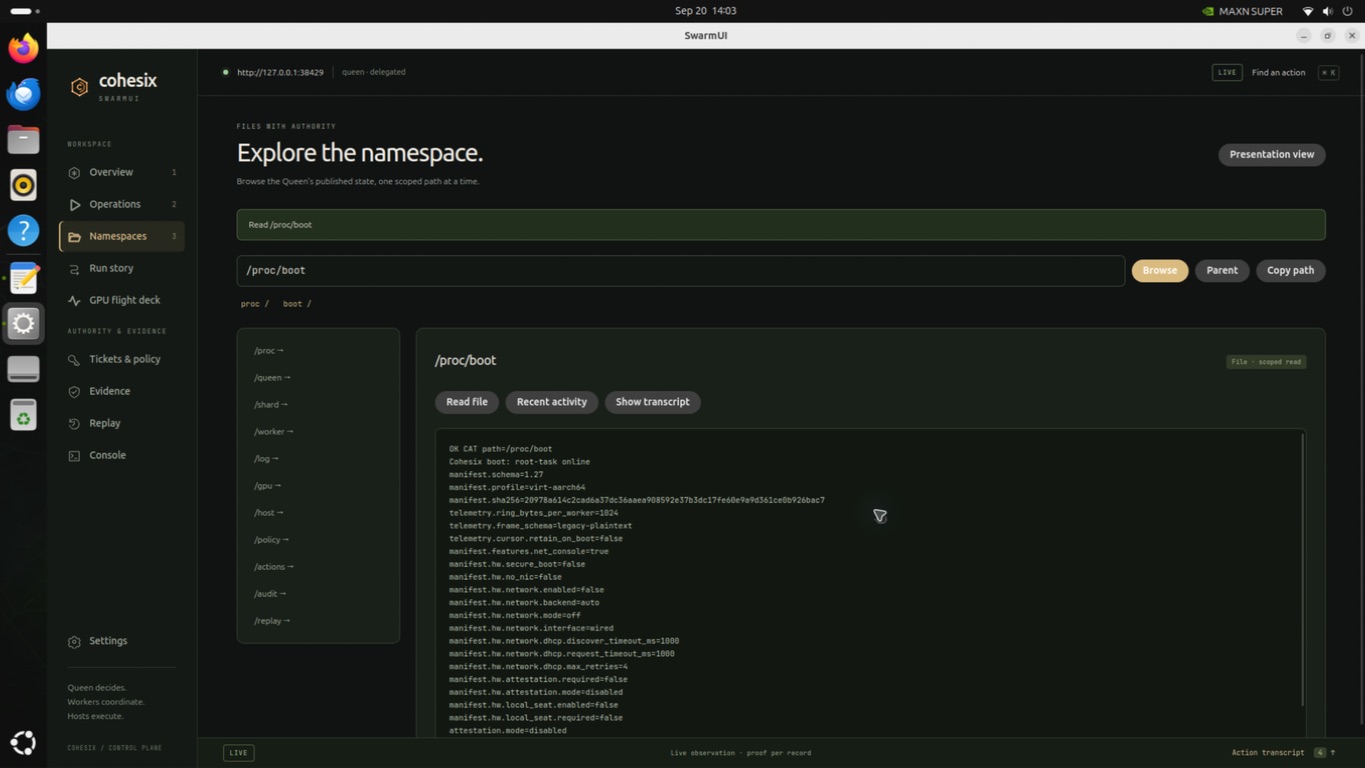1365x768 pixels.
Task: Open Tickets & policy page
Action: (x=121, y=359)
